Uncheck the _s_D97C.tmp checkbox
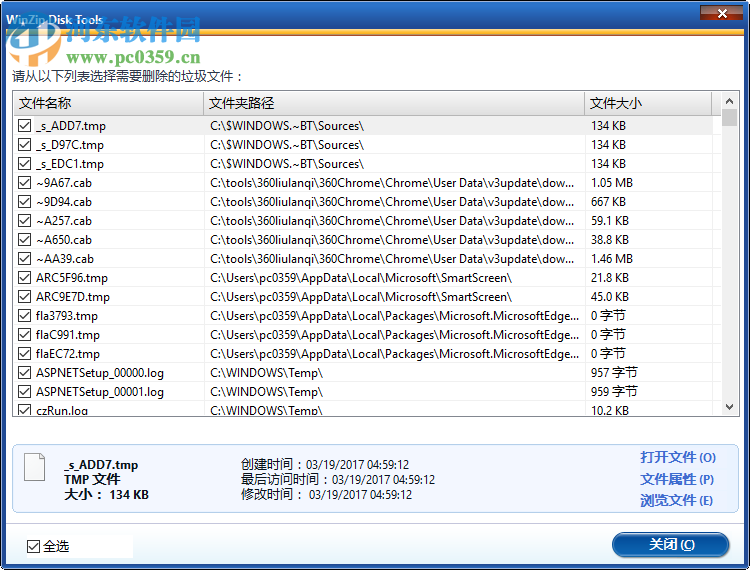Screen dimensions: 750x570 click(24, 144)
